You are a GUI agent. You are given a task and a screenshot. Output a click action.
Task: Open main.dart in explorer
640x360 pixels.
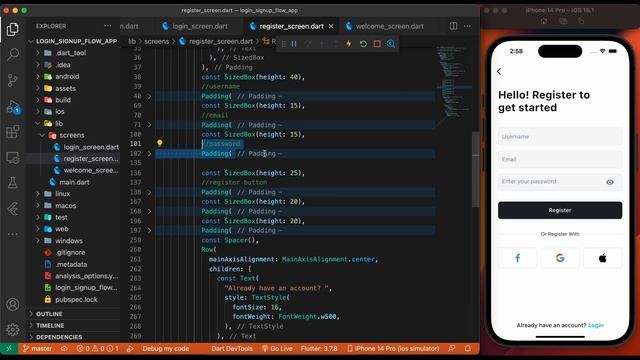coord(73,182)
